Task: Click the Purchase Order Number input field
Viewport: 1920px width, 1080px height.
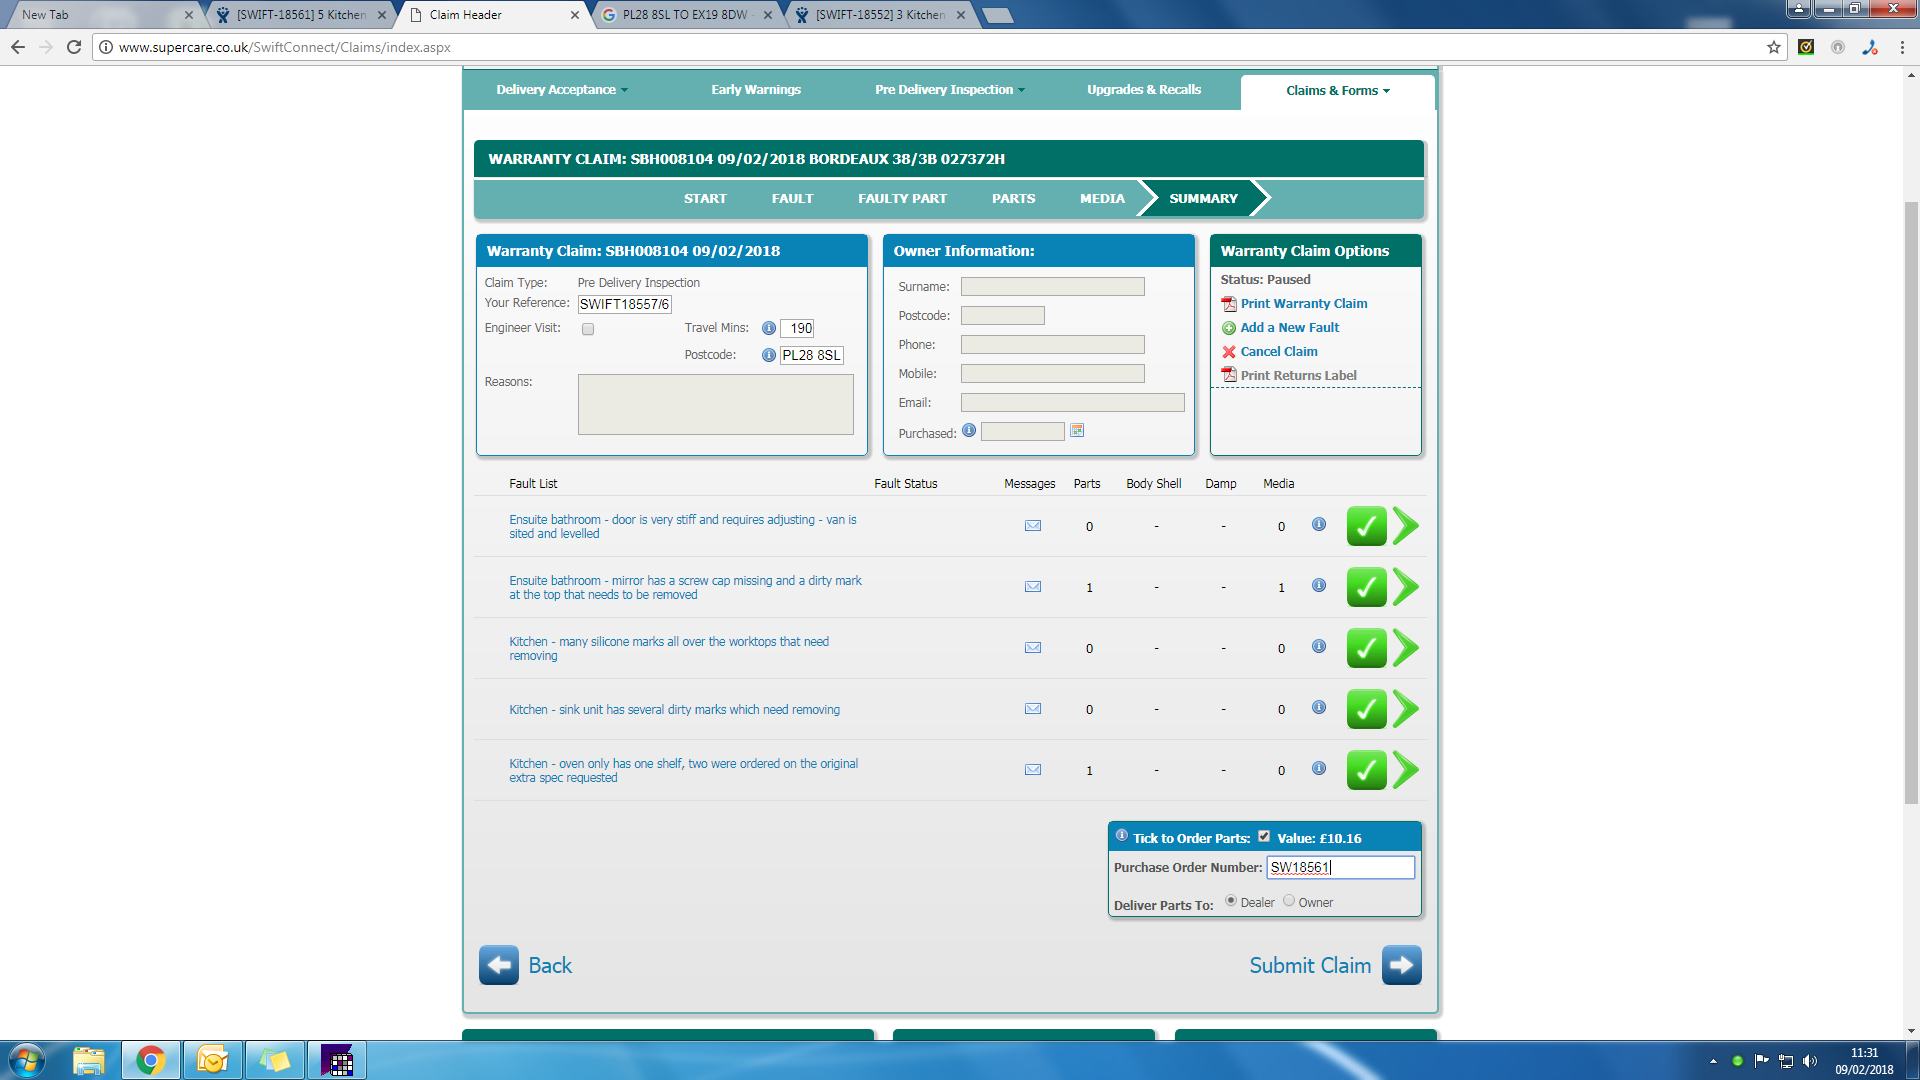Action: [x=1340, y=867]
